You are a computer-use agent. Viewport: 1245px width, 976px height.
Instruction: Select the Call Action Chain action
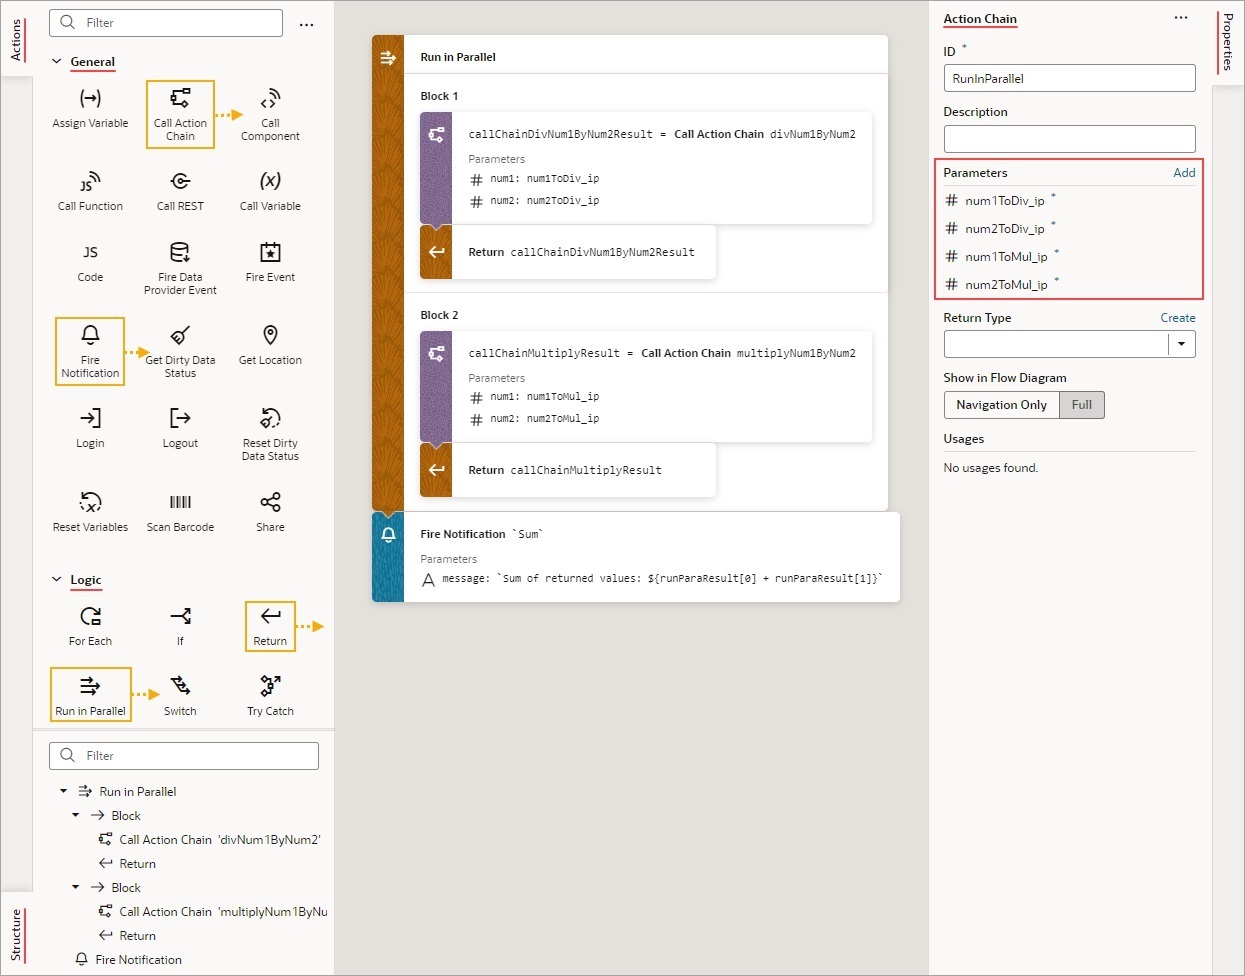pos(180,114)
